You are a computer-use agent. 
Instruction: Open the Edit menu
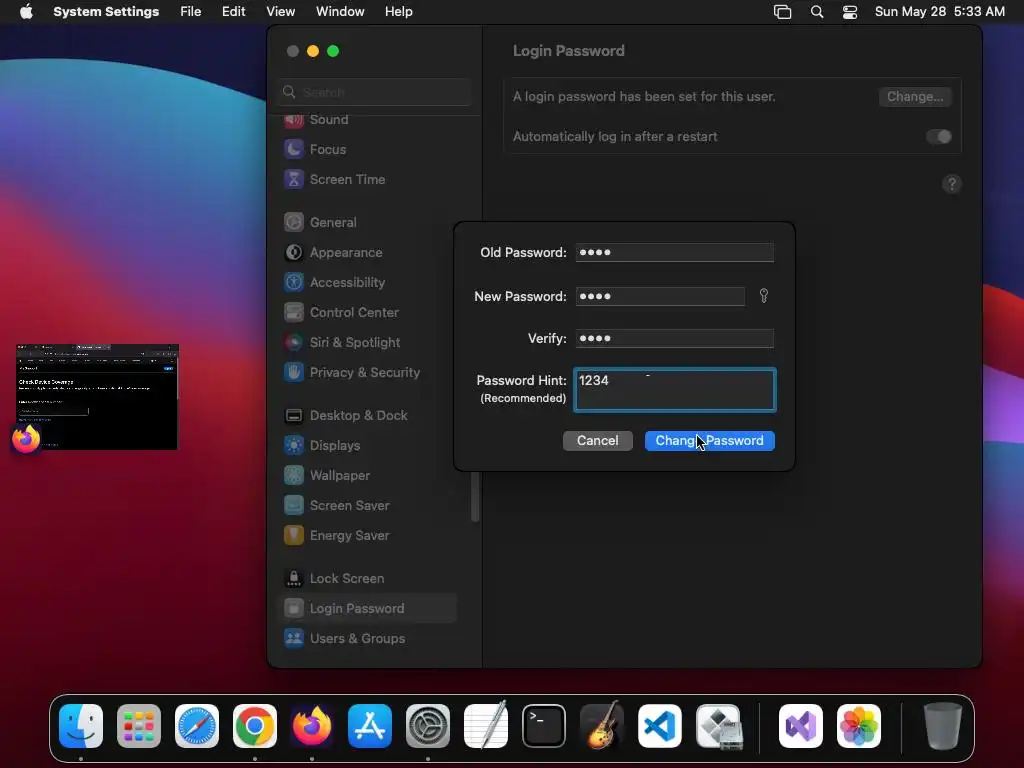coord(233,12)
